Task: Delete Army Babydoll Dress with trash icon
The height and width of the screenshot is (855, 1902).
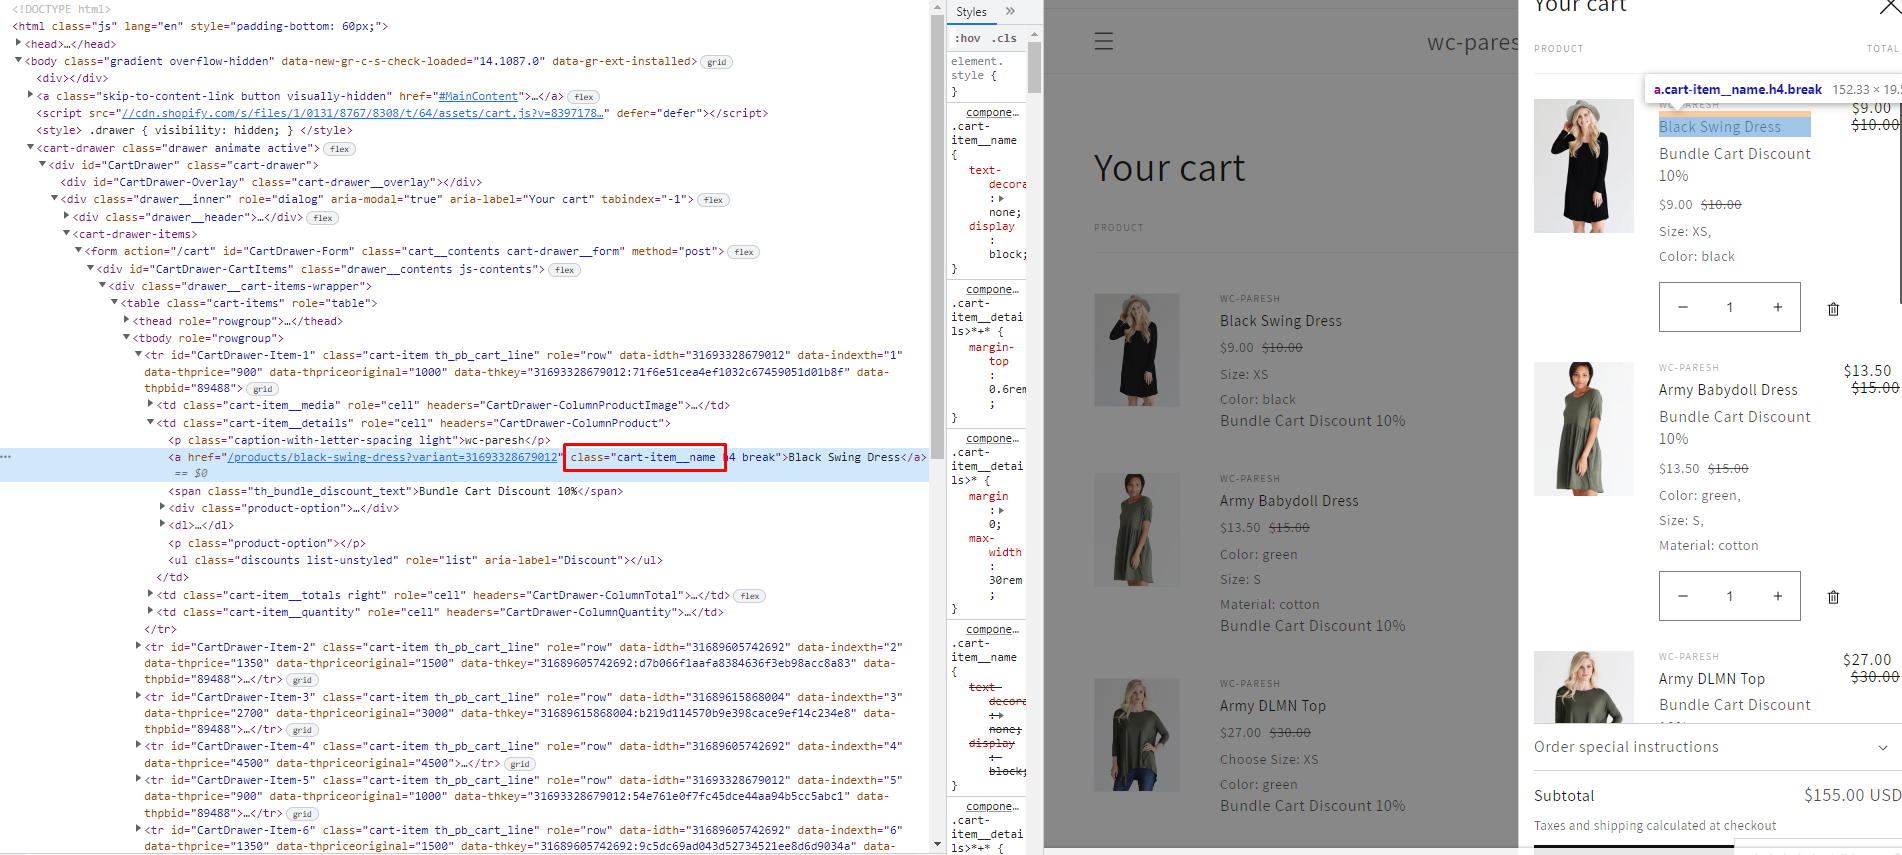Action: click(1833, 597)
